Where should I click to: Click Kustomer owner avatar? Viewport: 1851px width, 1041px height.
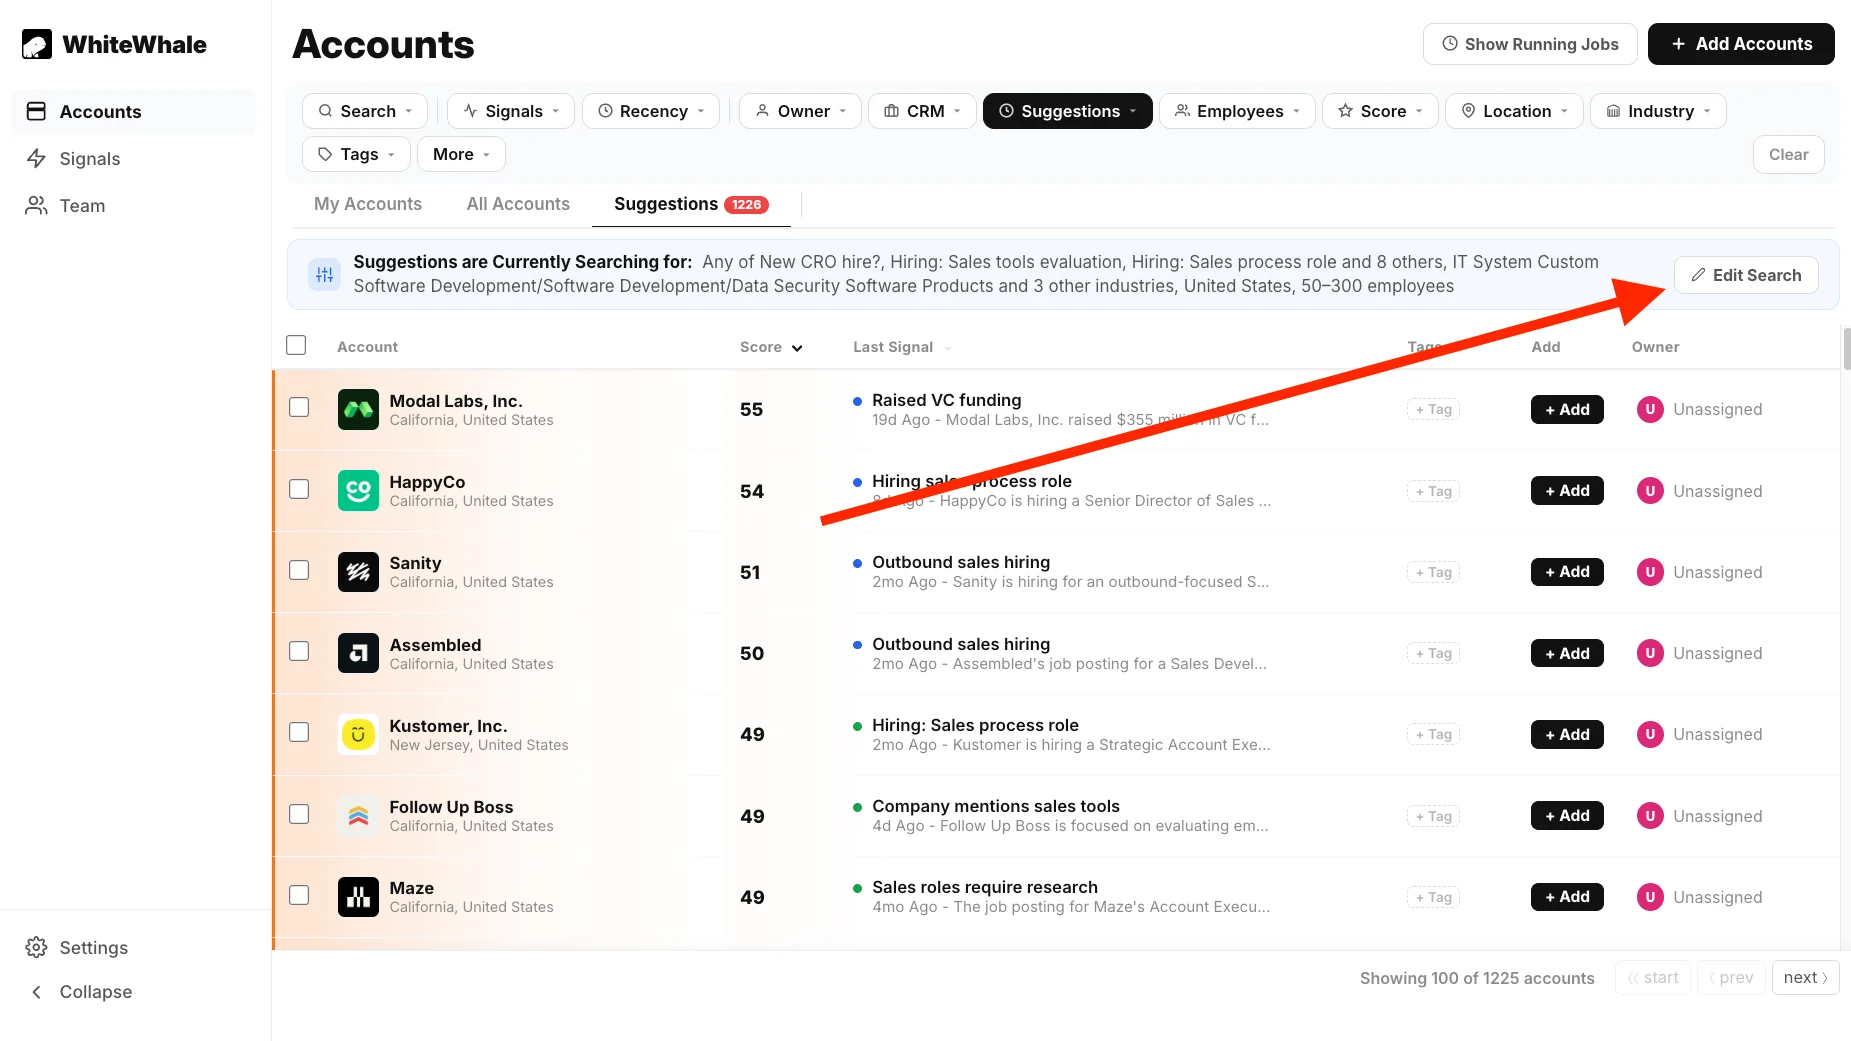tap(1650, 734)
